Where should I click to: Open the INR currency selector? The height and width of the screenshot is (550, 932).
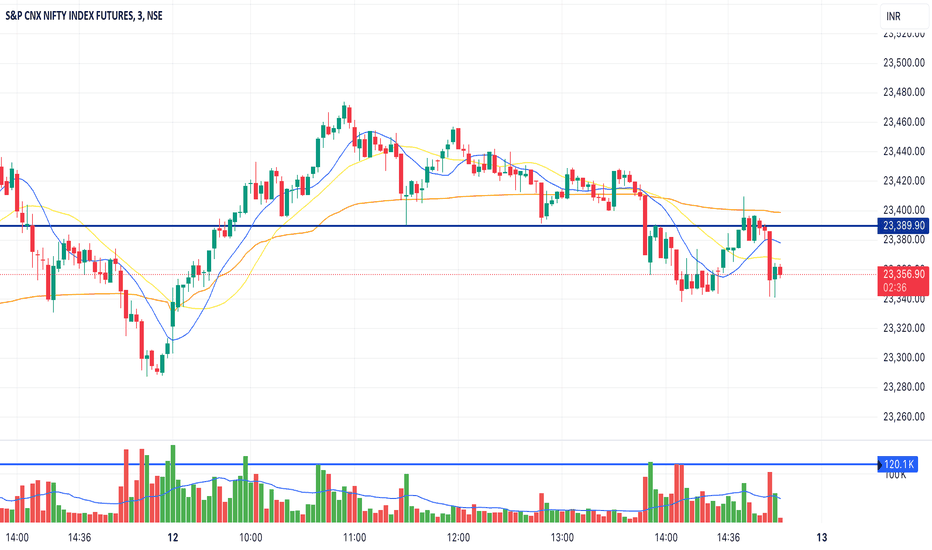pos(904,17)
